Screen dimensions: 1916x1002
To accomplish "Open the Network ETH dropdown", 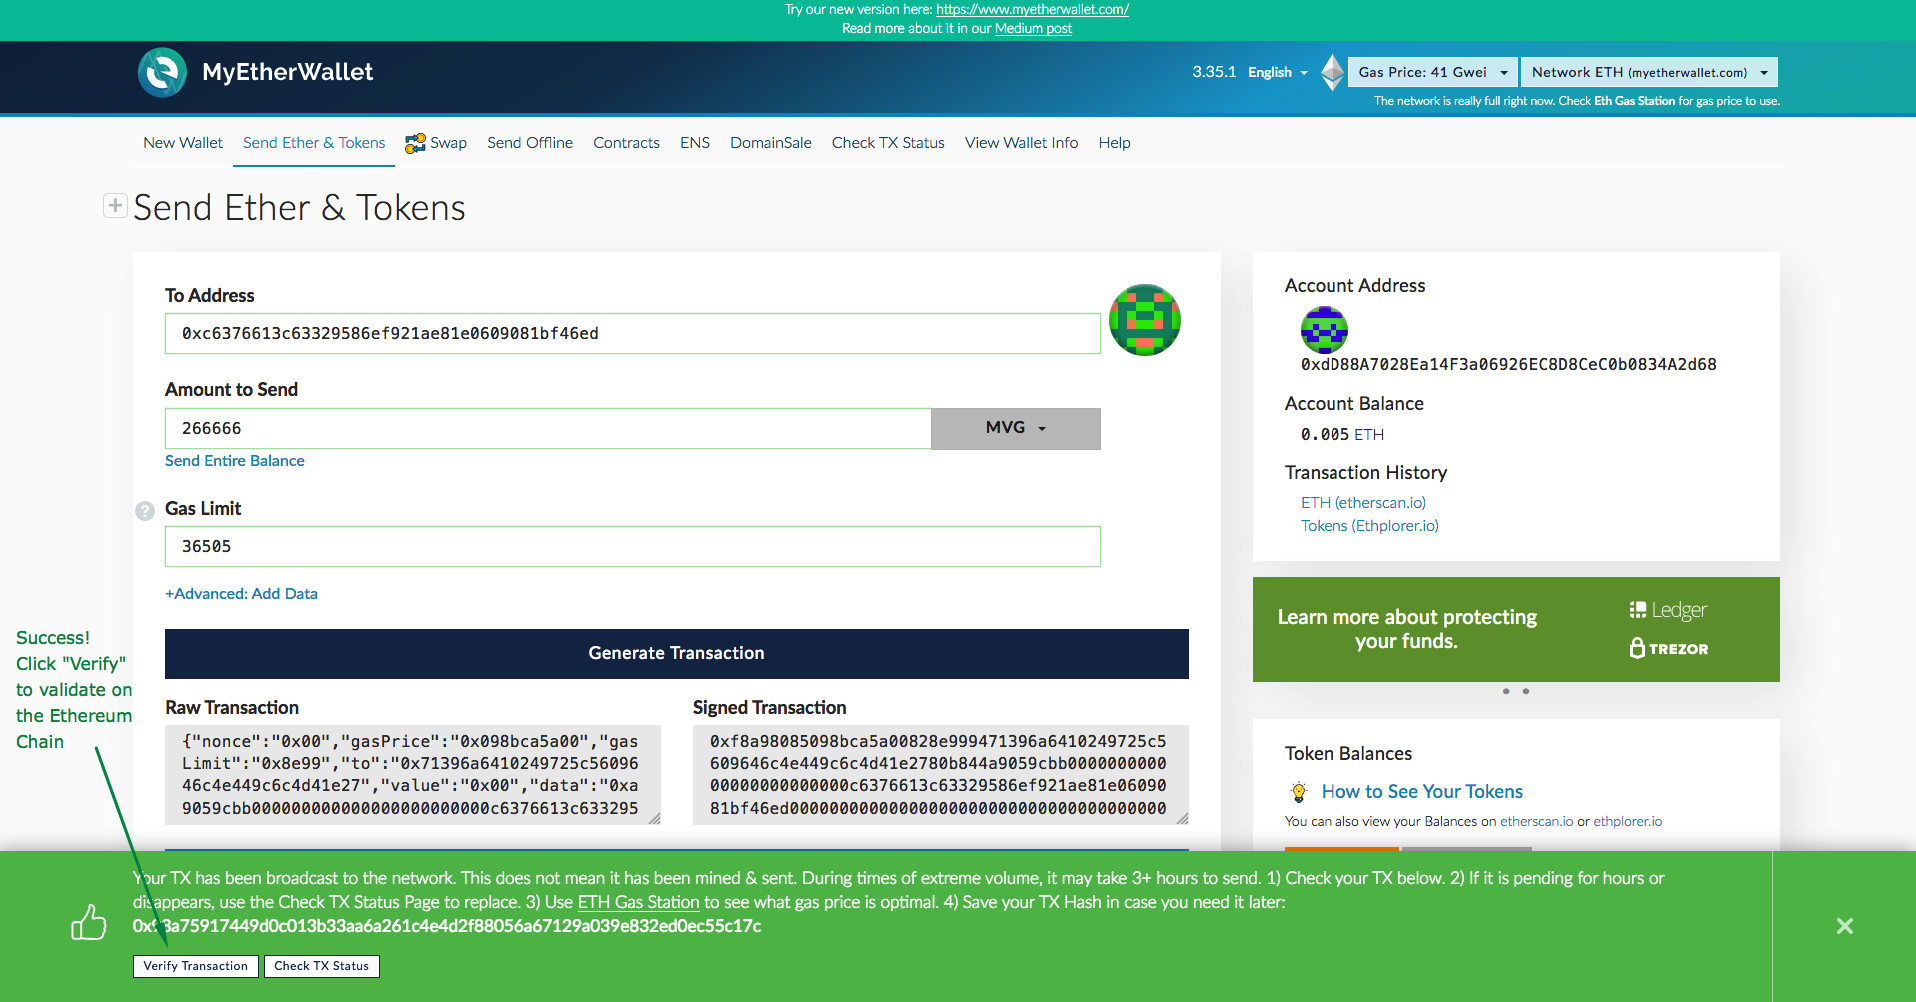I will coord(1649,72).
